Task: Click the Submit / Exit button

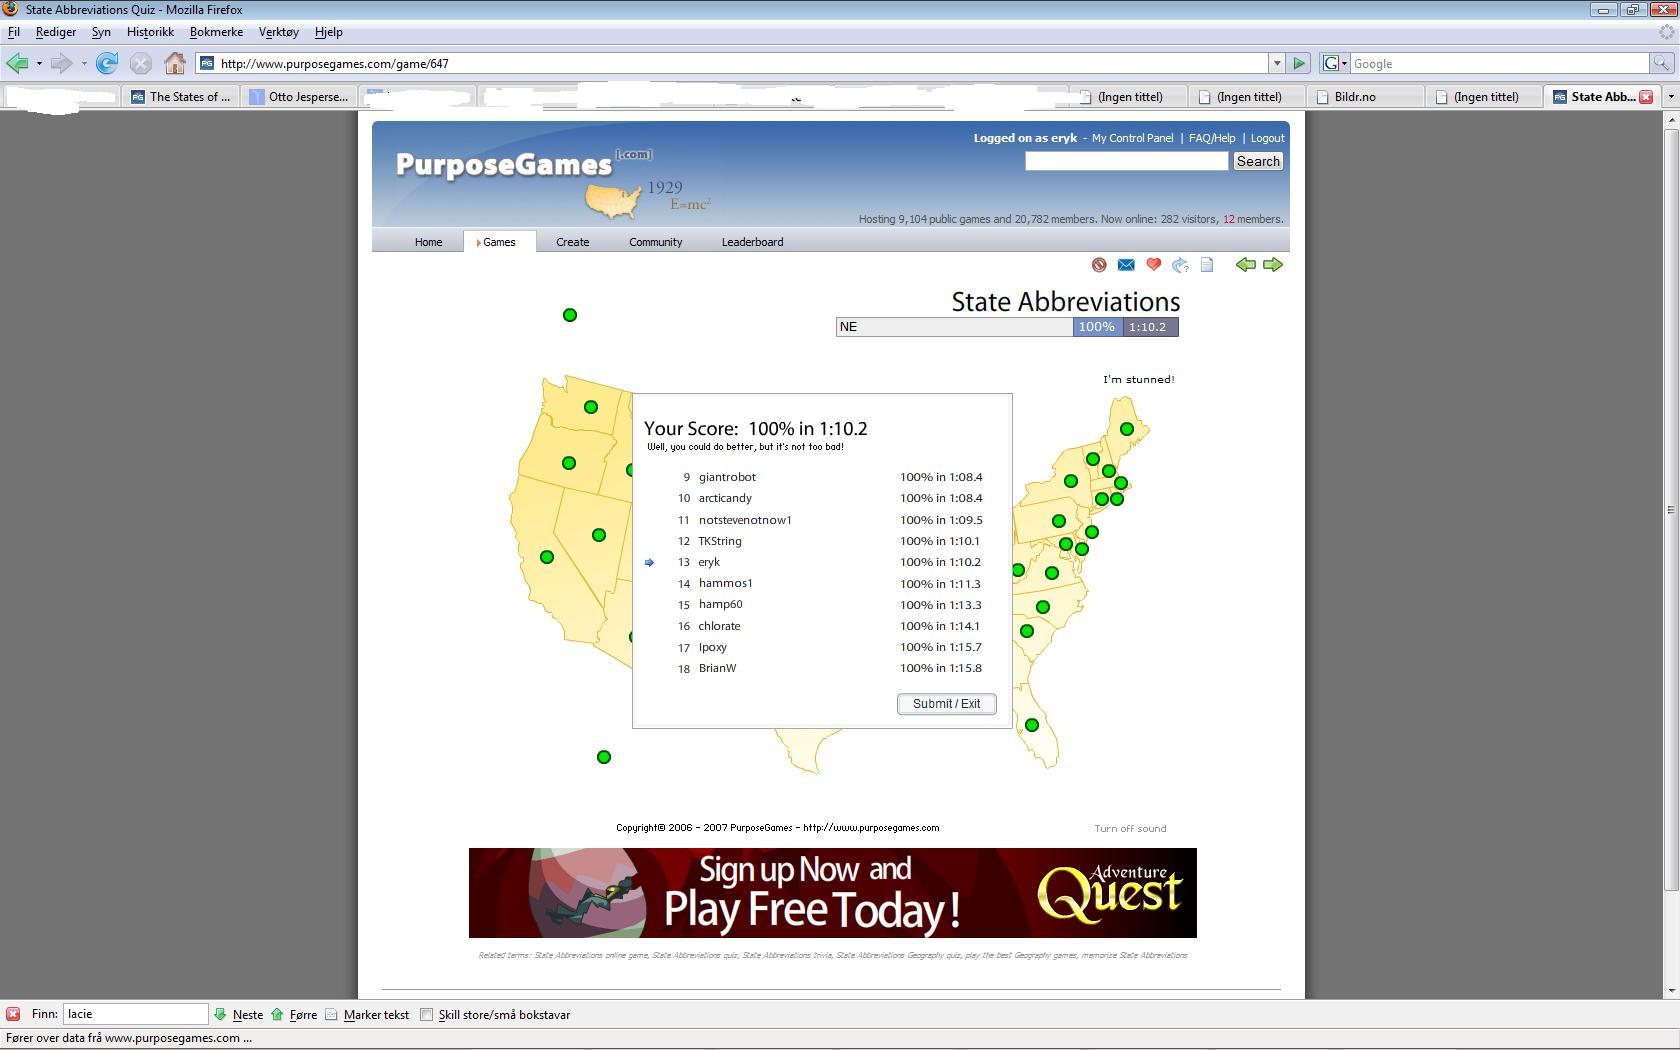Action: click(x=947, y=704)
